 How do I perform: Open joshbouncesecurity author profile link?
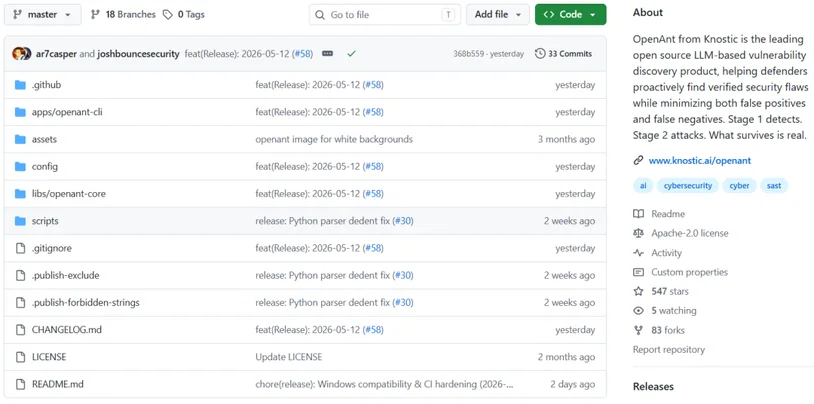(x=138, y=53)
